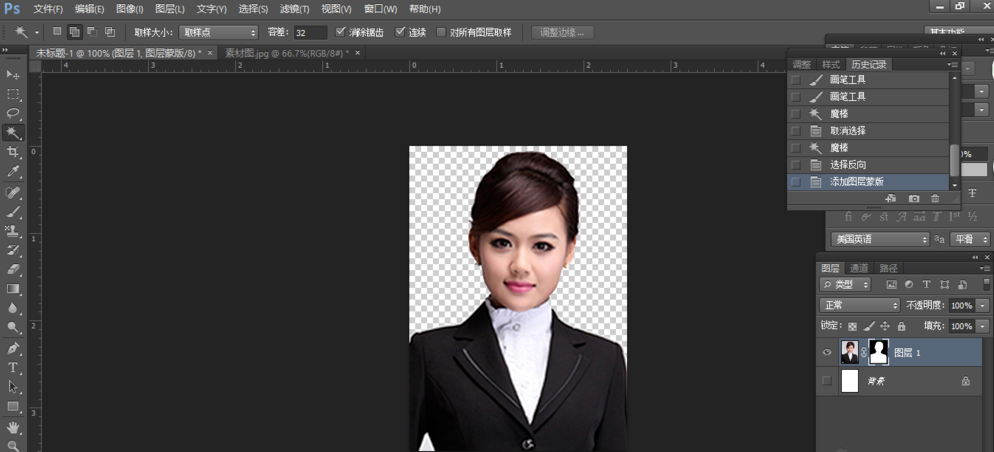
Task: Open the 正常 blend mode dropdown
Action: (860, 305)
